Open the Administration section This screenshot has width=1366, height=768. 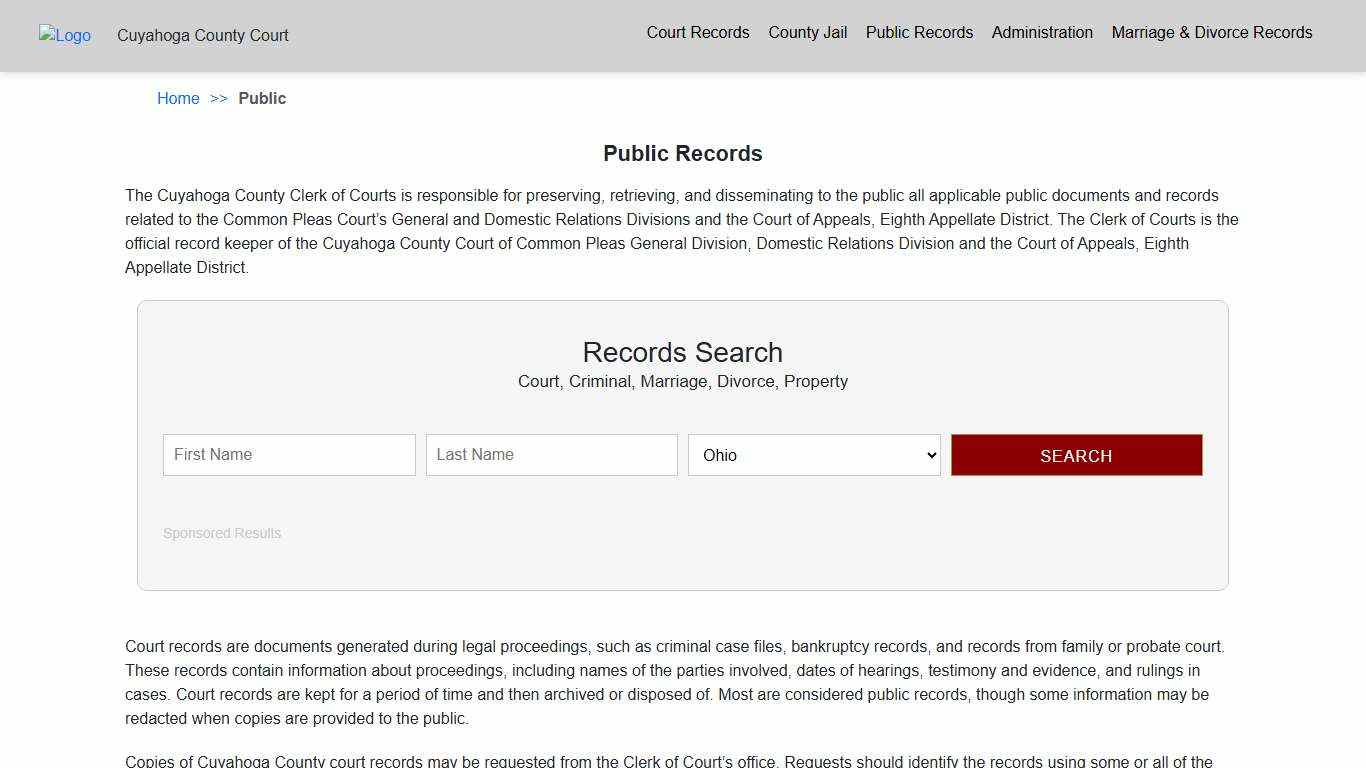(1042, 32)
